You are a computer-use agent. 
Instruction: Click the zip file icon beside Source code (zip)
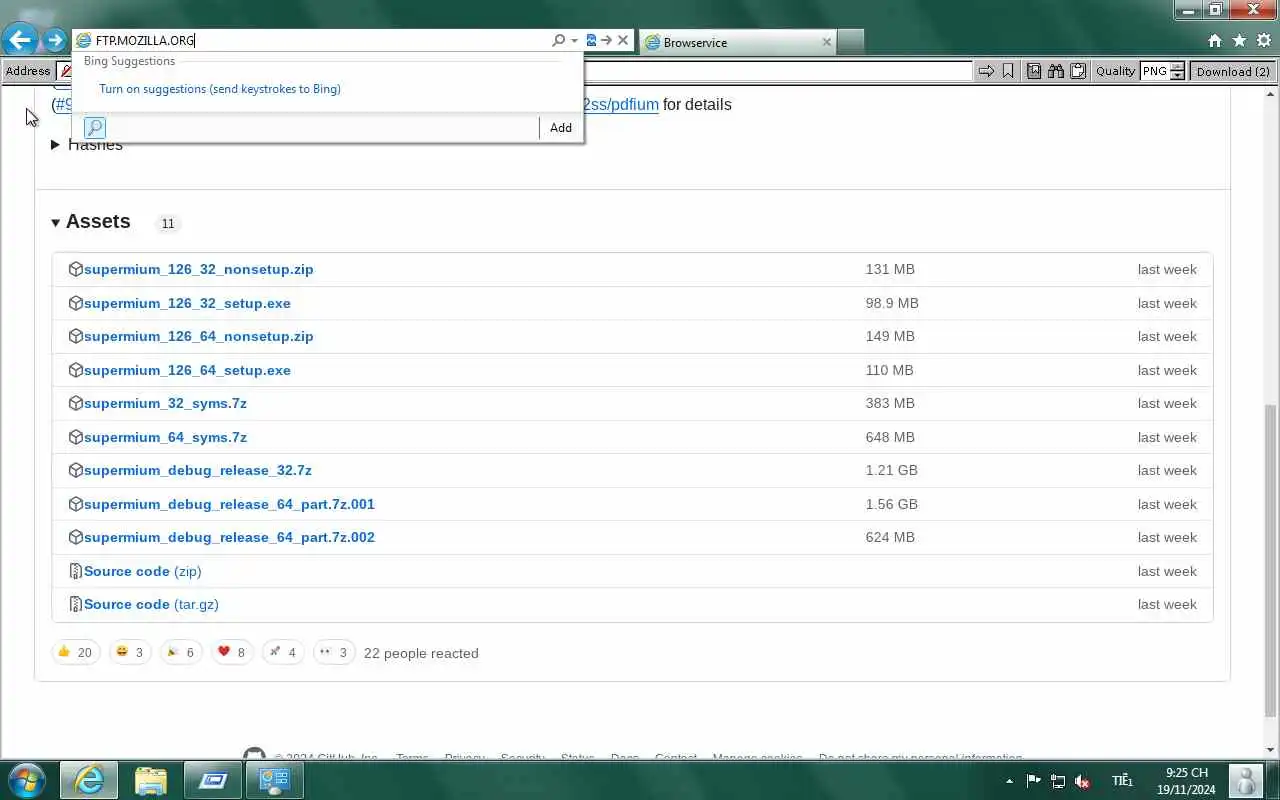(x=75, y=571)
